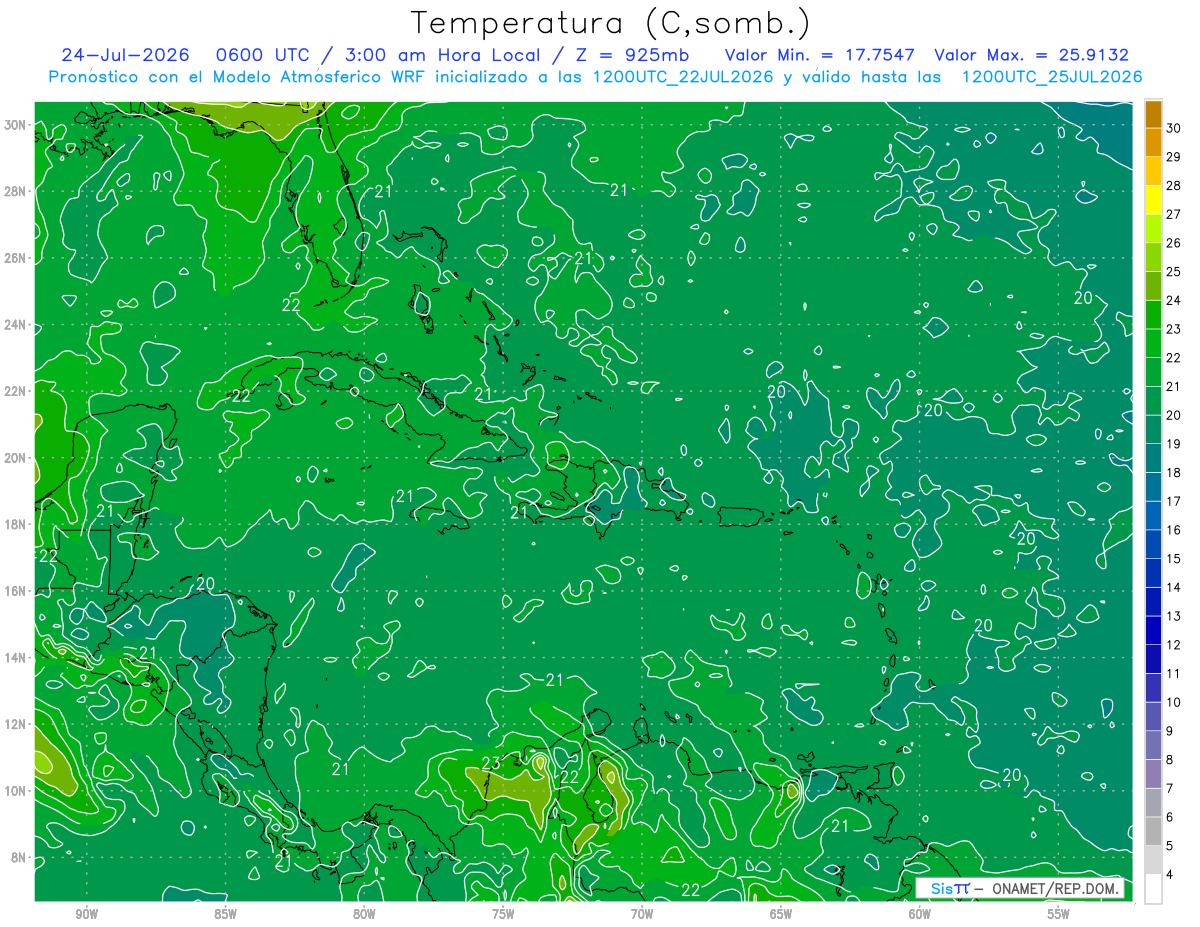This screenshot has height=927, width=1200.
Task: Click the SisPI ONAMET/REP.DOM. logo box
Action: click(x=1021, y=889)
